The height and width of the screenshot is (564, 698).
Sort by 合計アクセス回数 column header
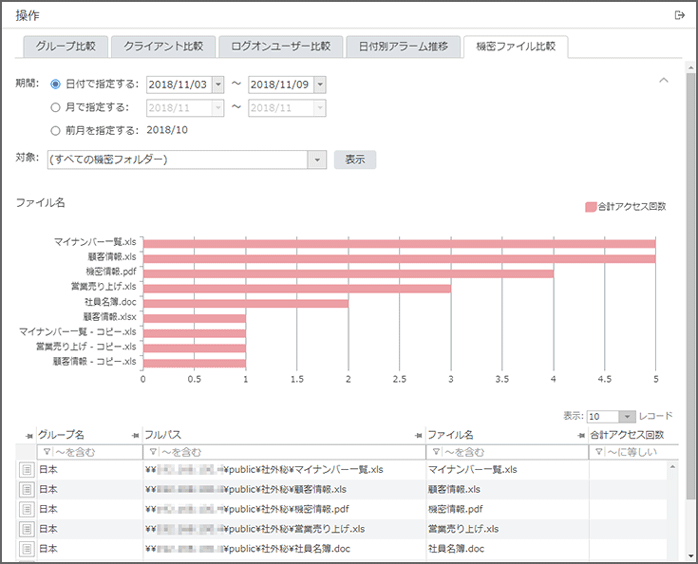pyautogui.click(x=627, y=435)
